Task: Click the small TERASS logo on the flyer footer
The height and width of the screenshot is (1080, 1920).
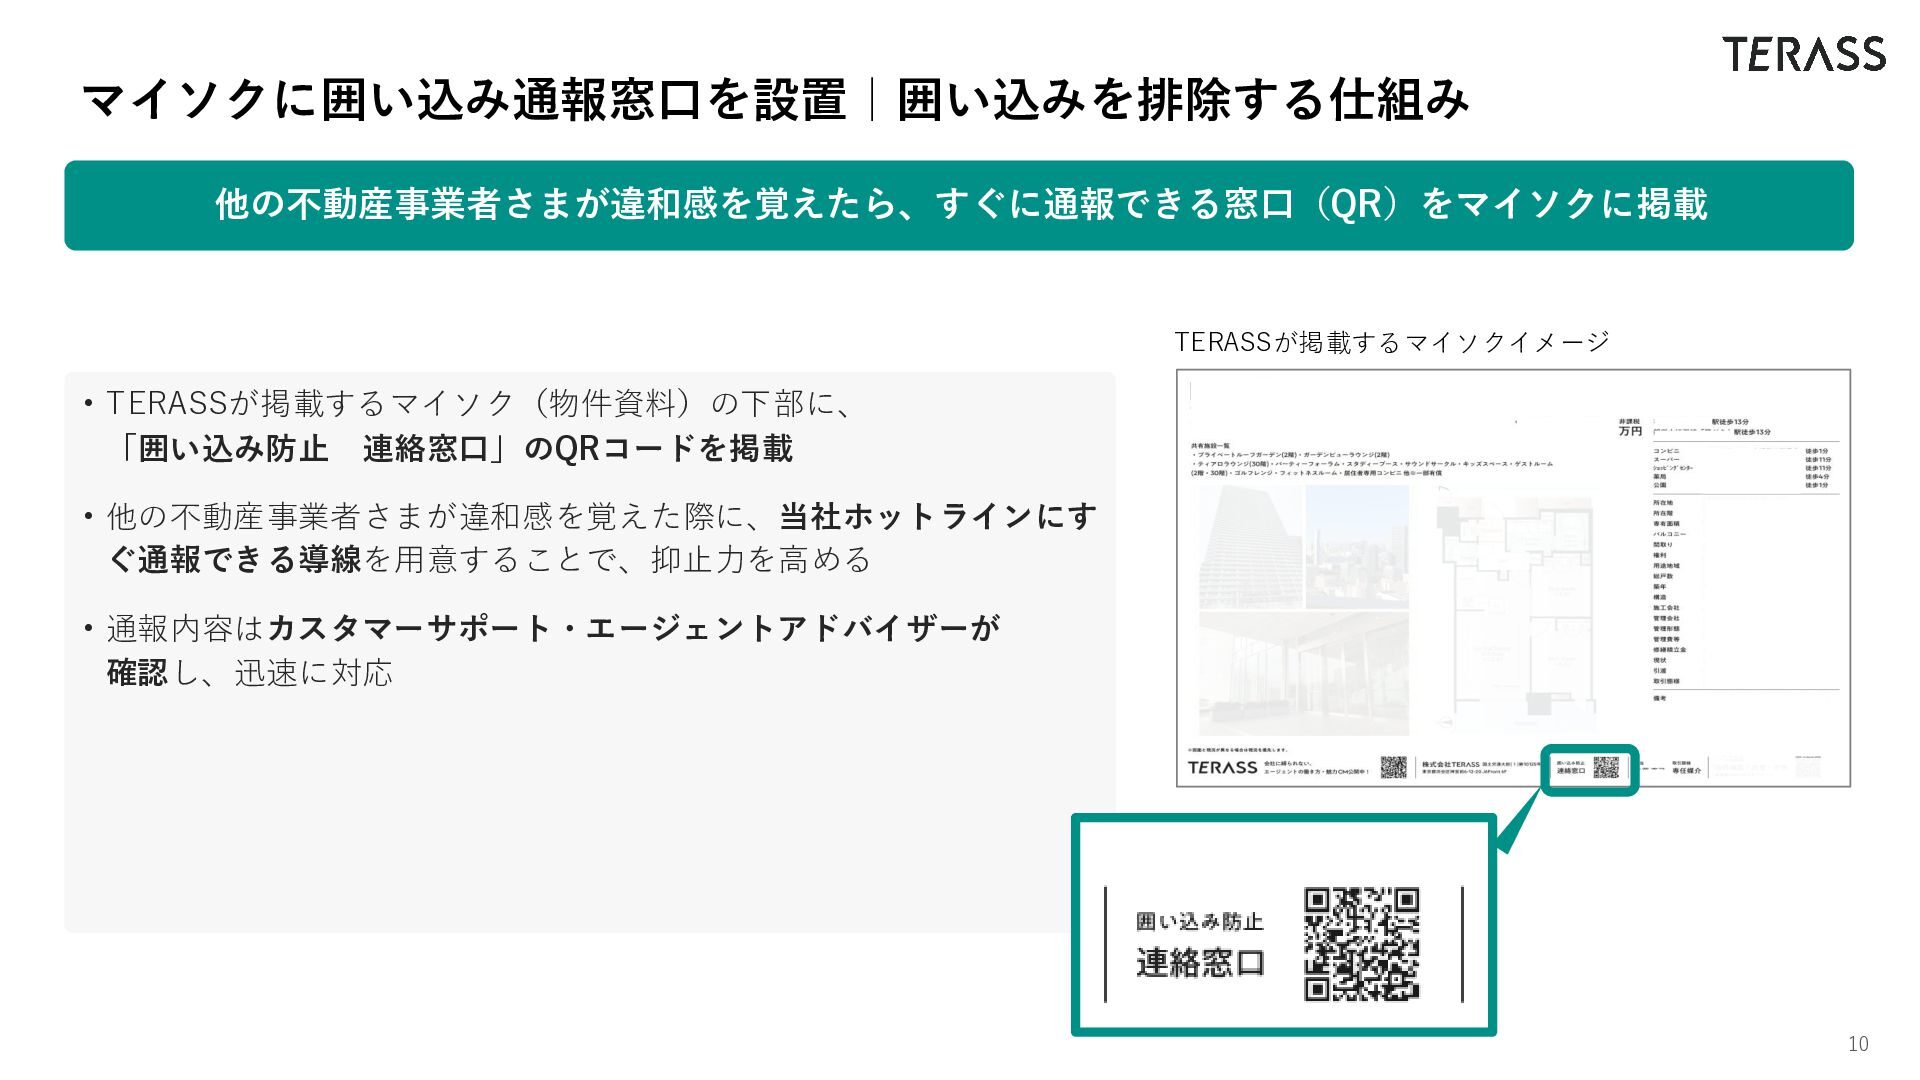Action: click(x=1222, y=767)
